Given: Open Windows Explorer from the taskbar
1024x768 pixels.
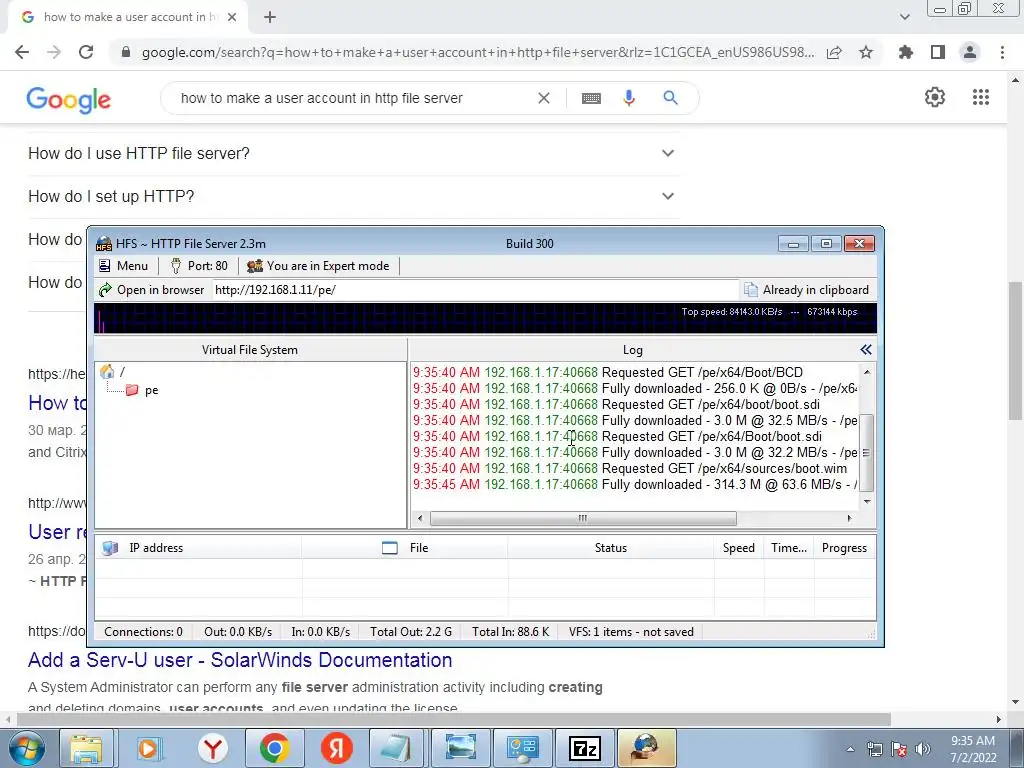Looking at the screenshot, I should (86, 748).
